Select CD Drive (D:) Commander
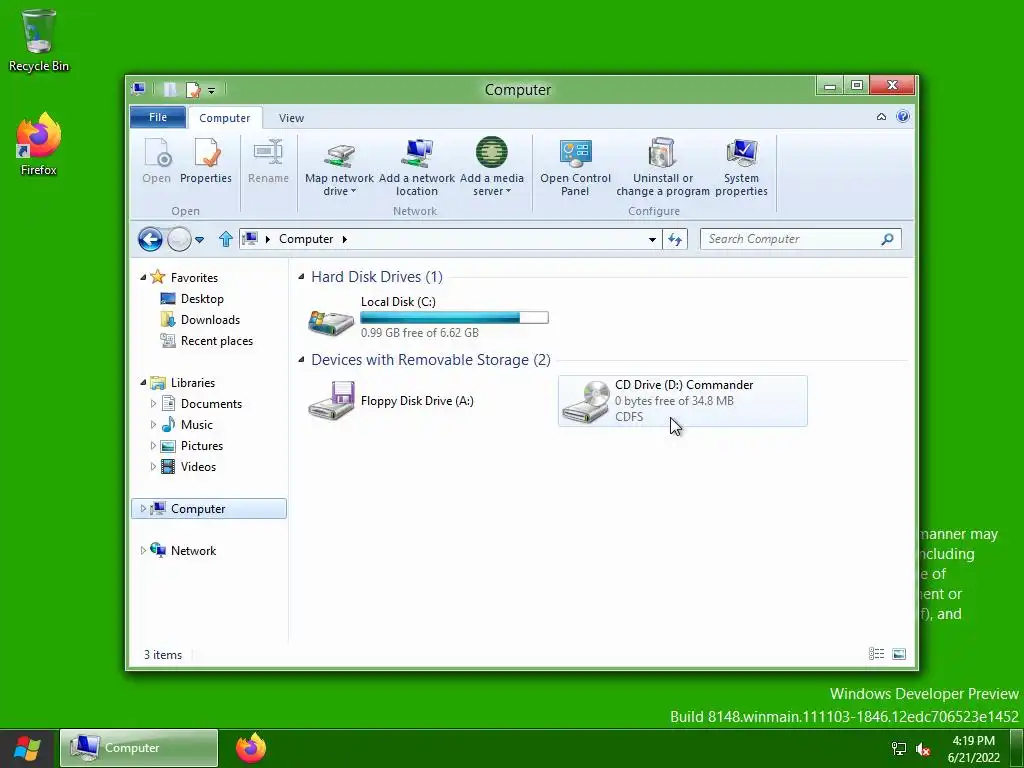1024x768 pixels. [682, 401]
